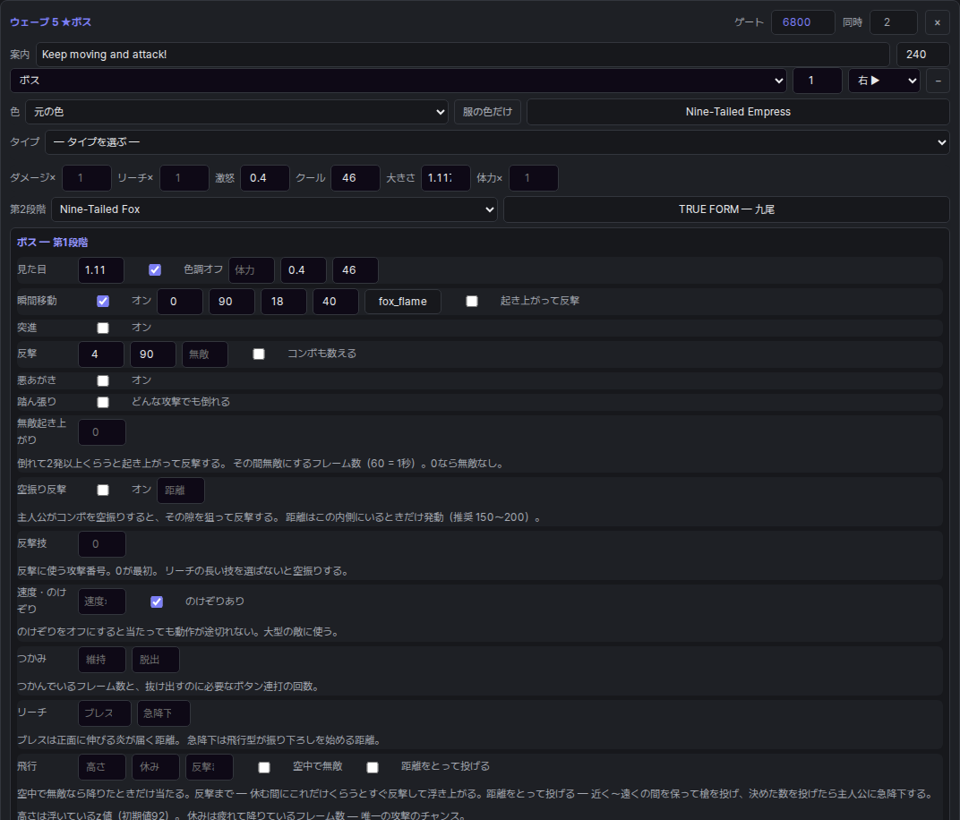This screenshot has height=820, width=960.
Task: Click the field showing 240
Action: click(923, 55)
